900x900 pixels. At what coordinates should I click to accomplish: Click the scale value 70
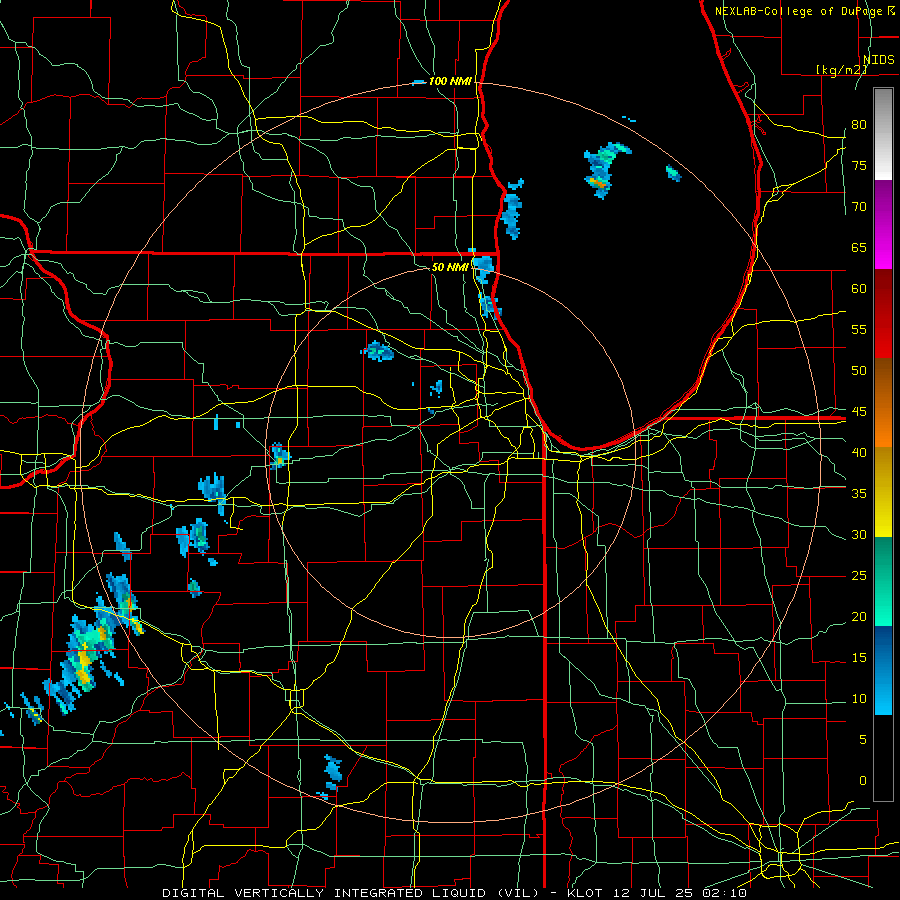pyautogui.click(x=859, y=207)
